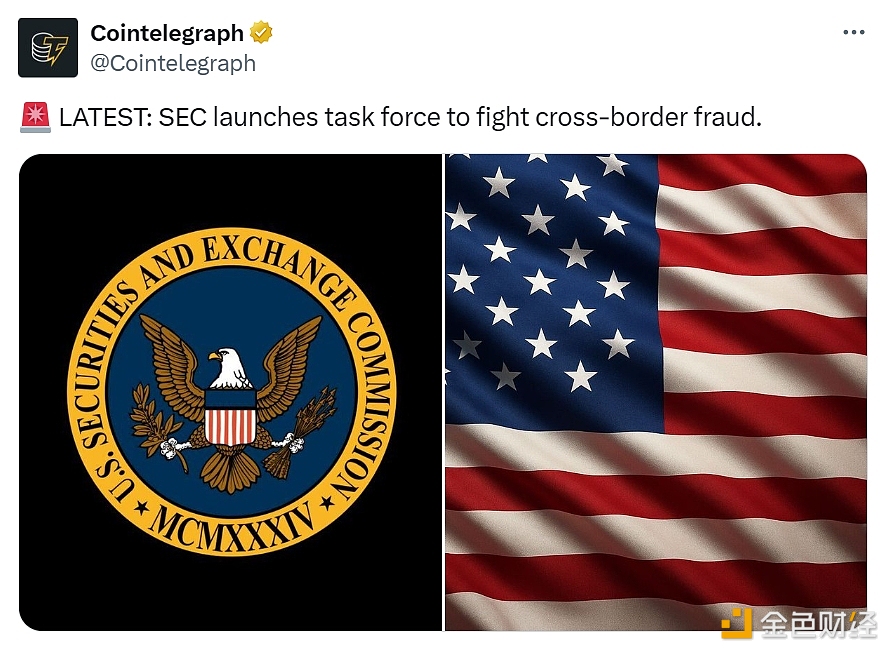Click the gold verified badge
The image size is (889, 651).
coord(261,33)
